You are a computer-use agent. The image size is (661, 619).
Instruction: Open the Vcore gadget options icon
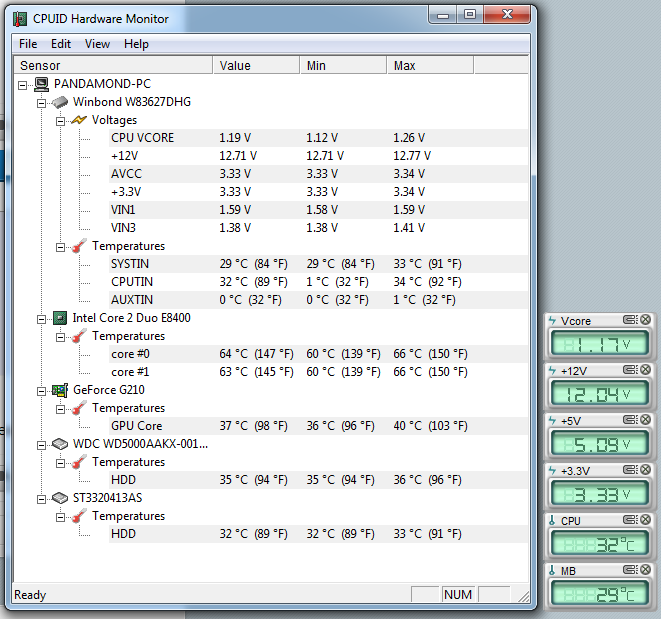(x=631, y=320)
